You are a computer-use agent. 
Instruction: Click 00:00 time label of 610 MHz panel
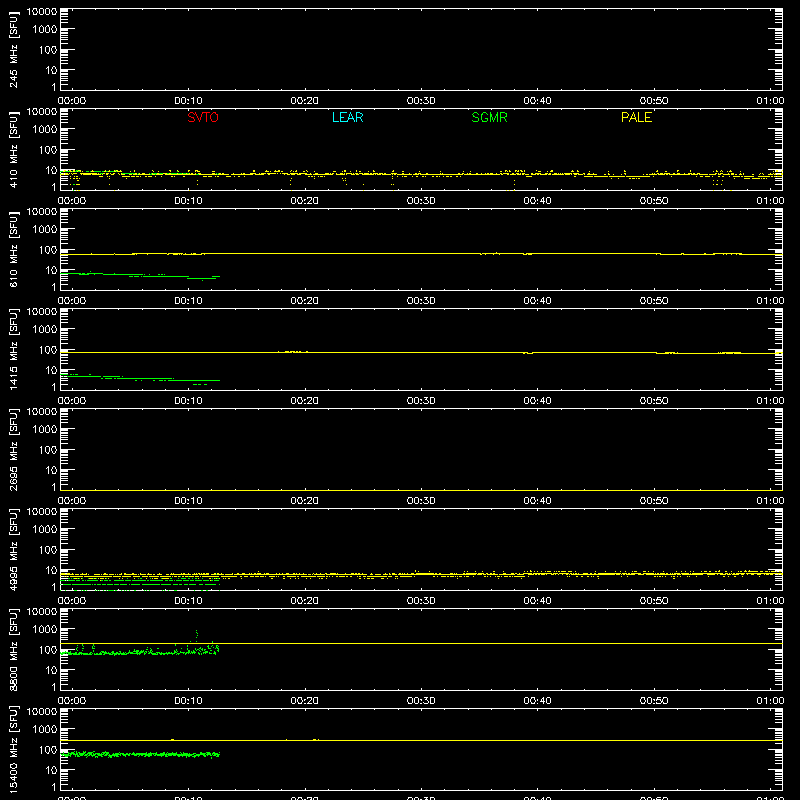72,301
